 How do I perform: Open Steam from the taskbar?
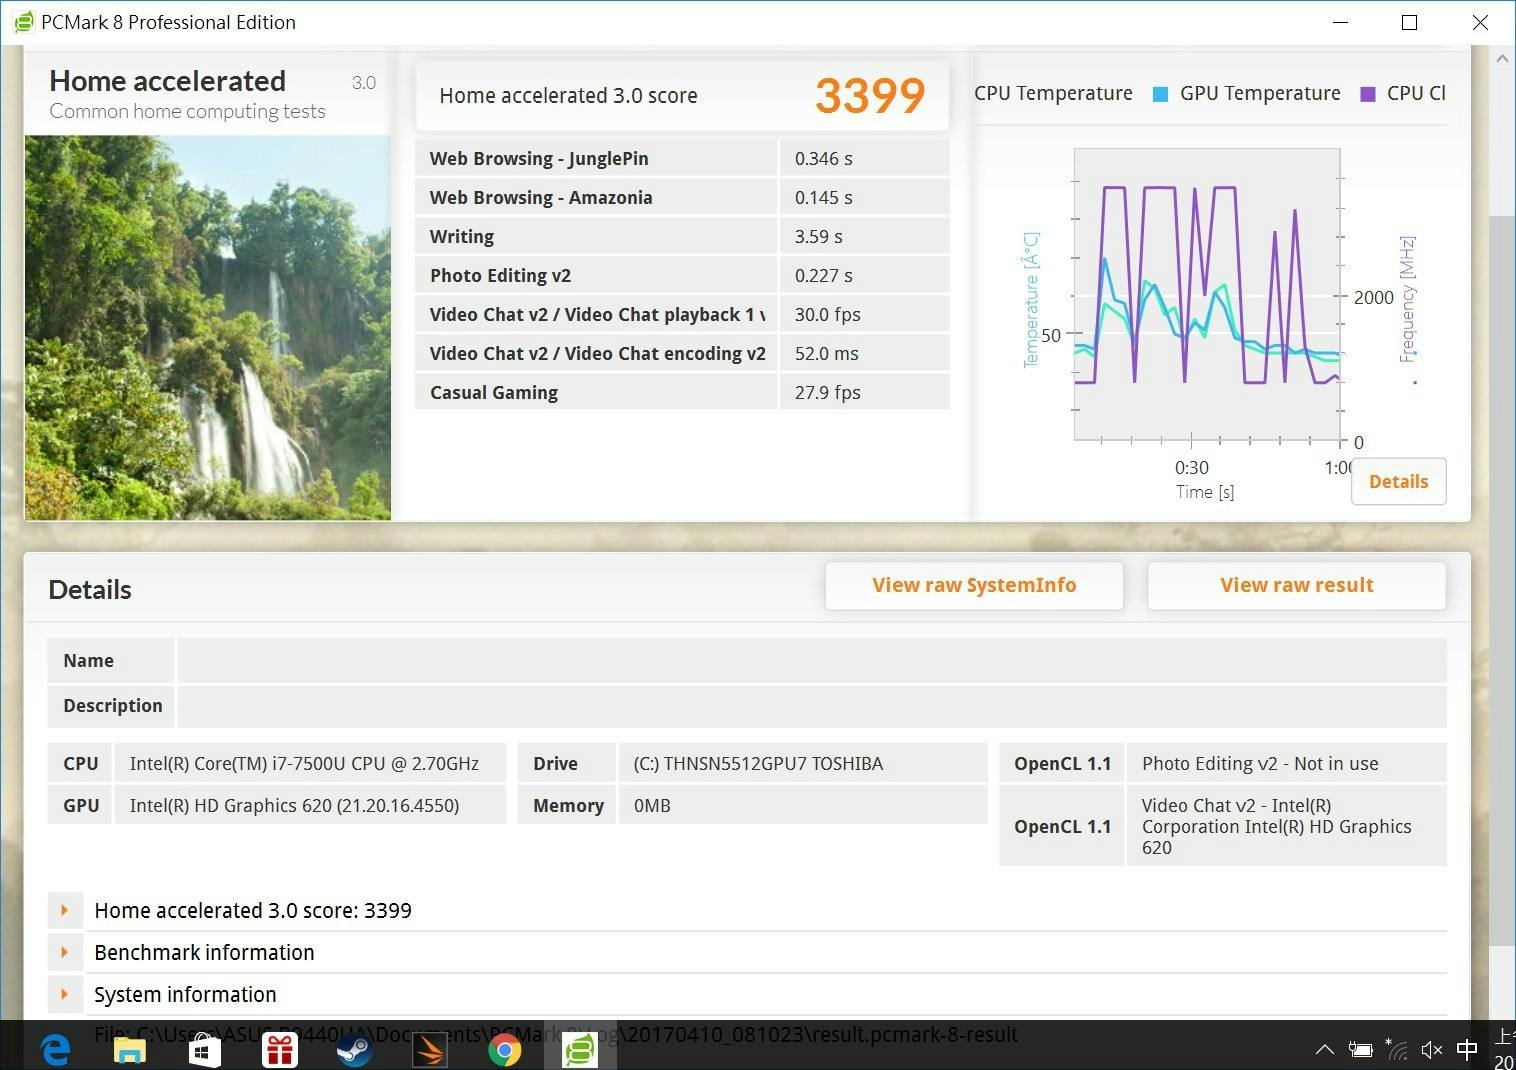354,1049
